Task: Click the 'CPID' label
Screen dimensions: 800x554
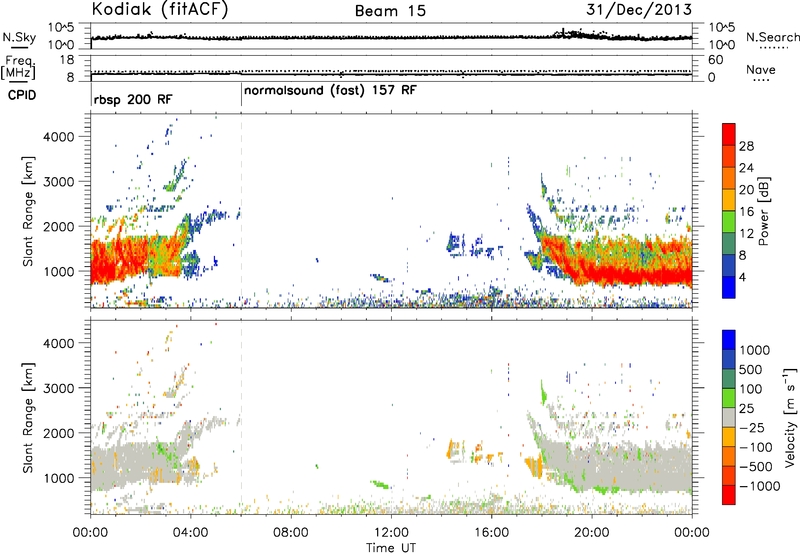Action: pyautogui.click(x=22, y=95)
